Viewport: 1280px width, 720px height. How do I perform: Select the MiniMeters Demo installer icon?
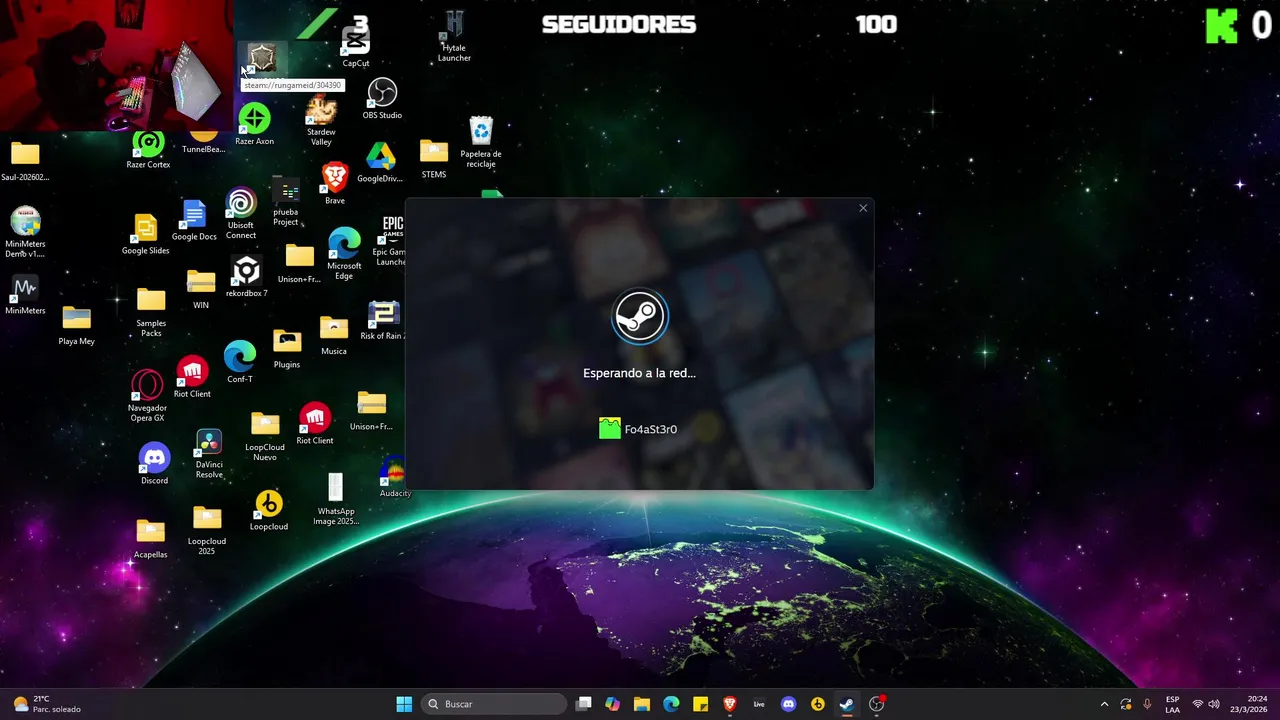point(25,232)
